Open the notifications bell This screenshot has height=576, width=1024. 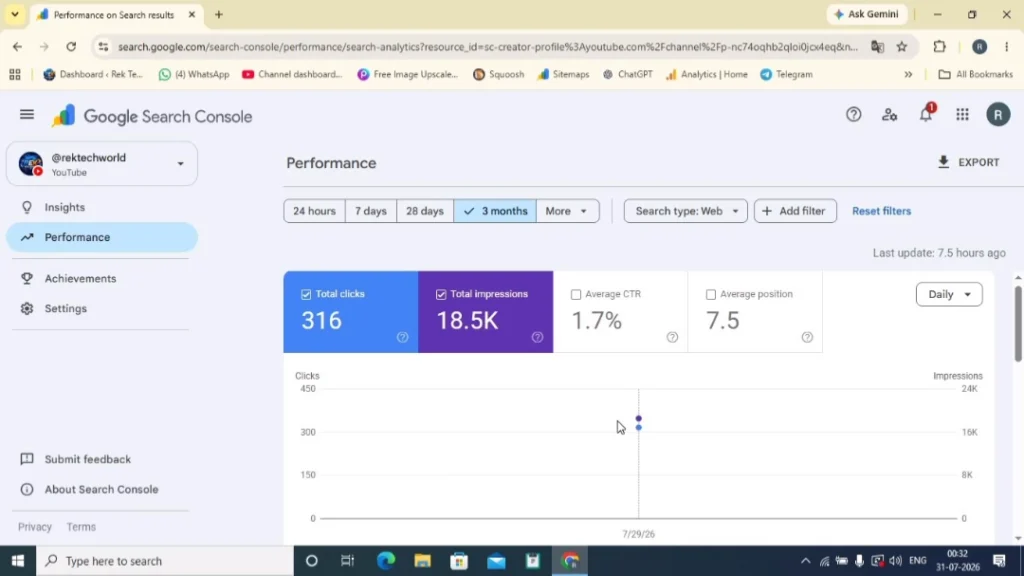(926, 115)
